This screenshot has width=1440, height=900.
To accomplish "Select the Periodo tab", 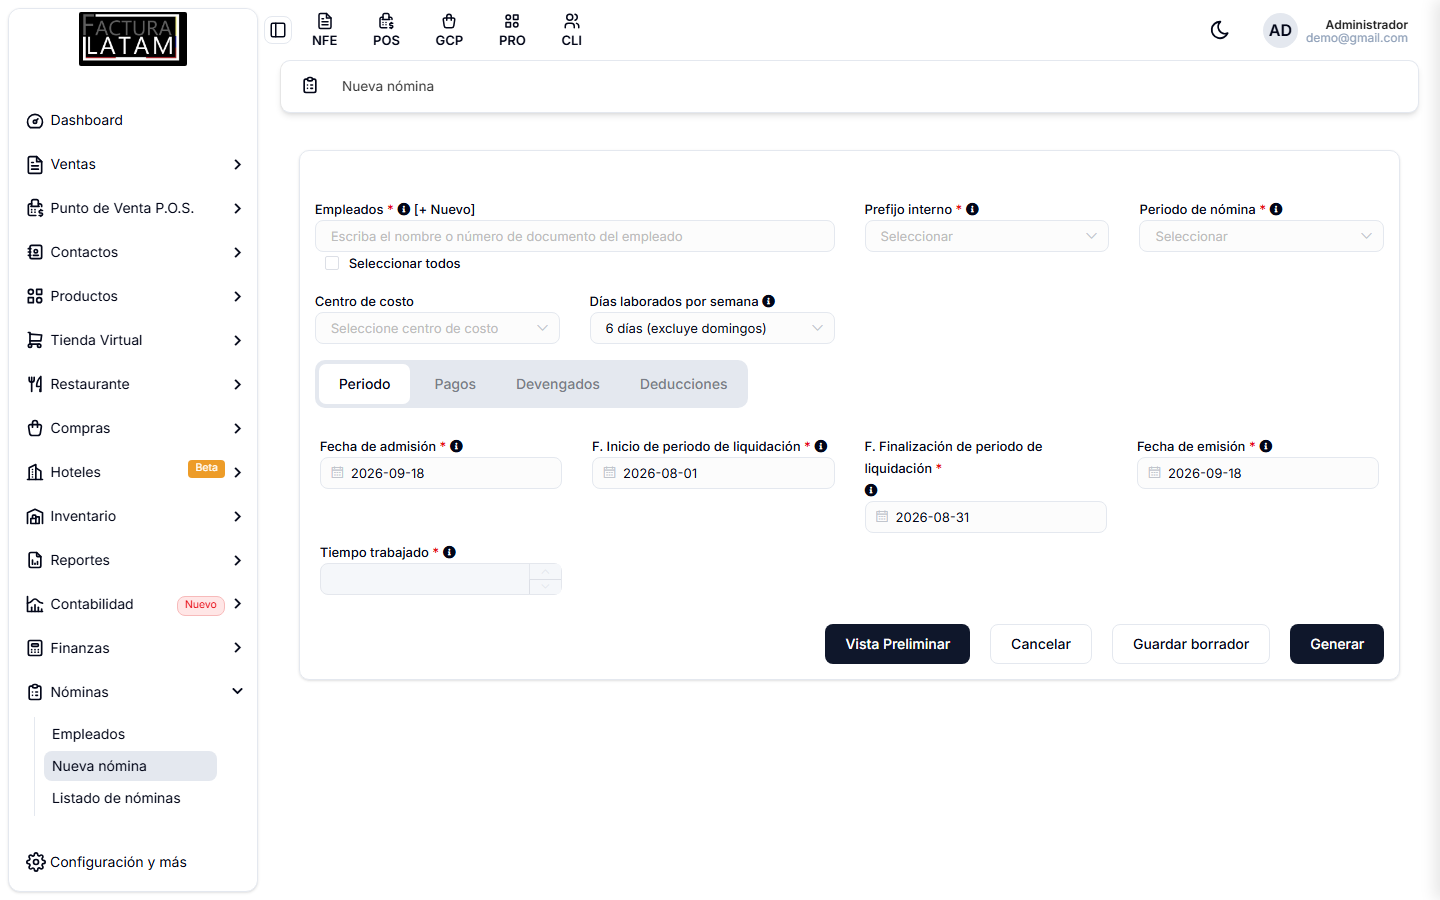I will (365, 384).
